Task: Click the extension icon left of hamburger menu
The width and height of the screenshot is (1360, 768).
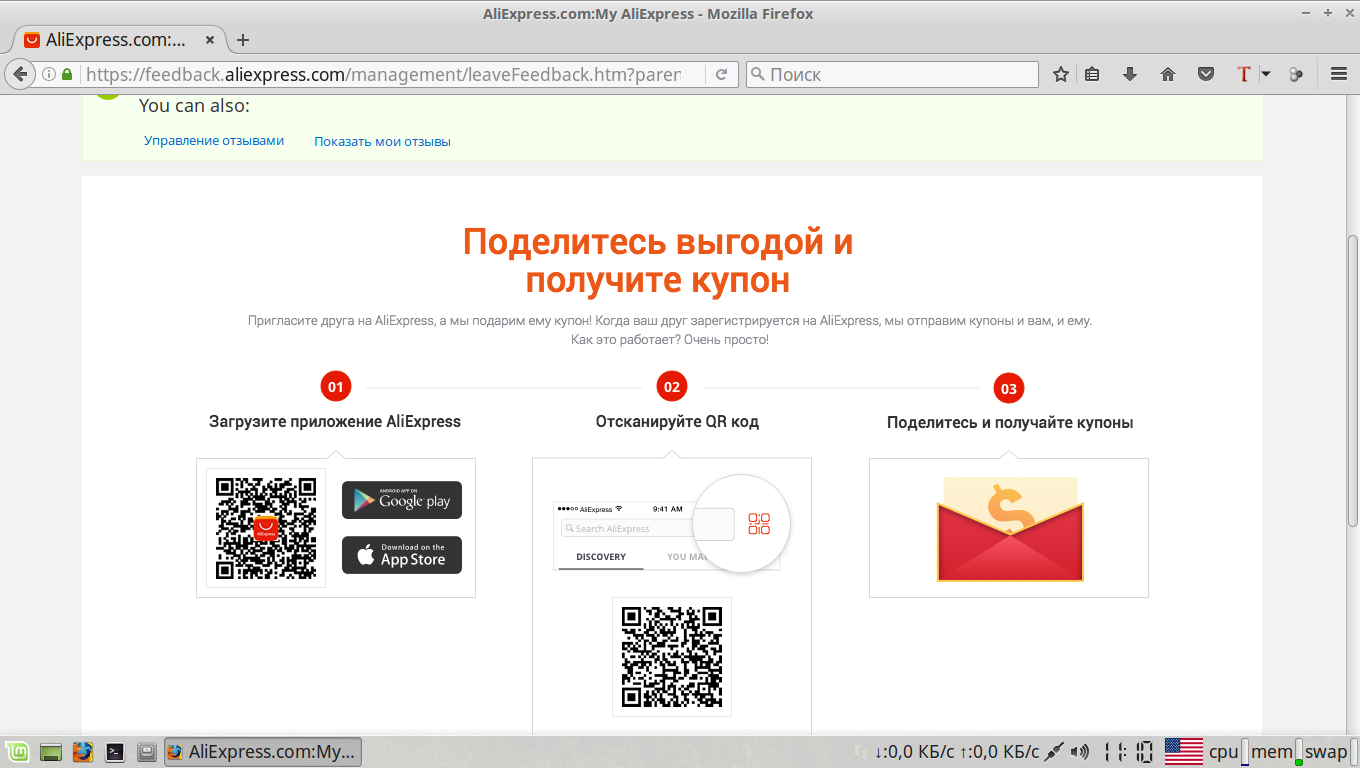Action: click(x=1296, y=74)
